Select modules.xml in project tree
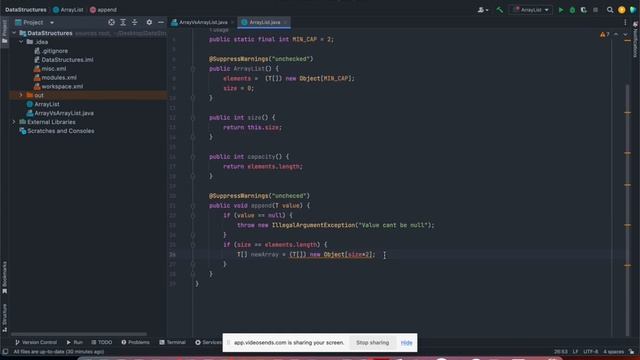Image resolution: width=640 pixels, height=360 pixels. [x=55, y=78]
